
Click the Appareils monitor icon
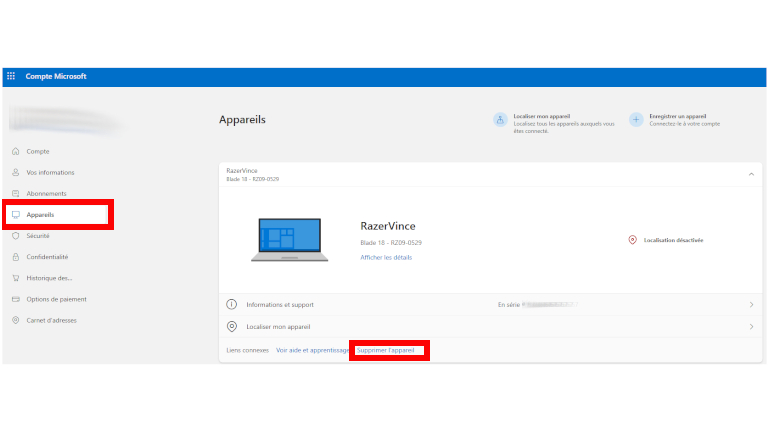[x=16, y=215]
